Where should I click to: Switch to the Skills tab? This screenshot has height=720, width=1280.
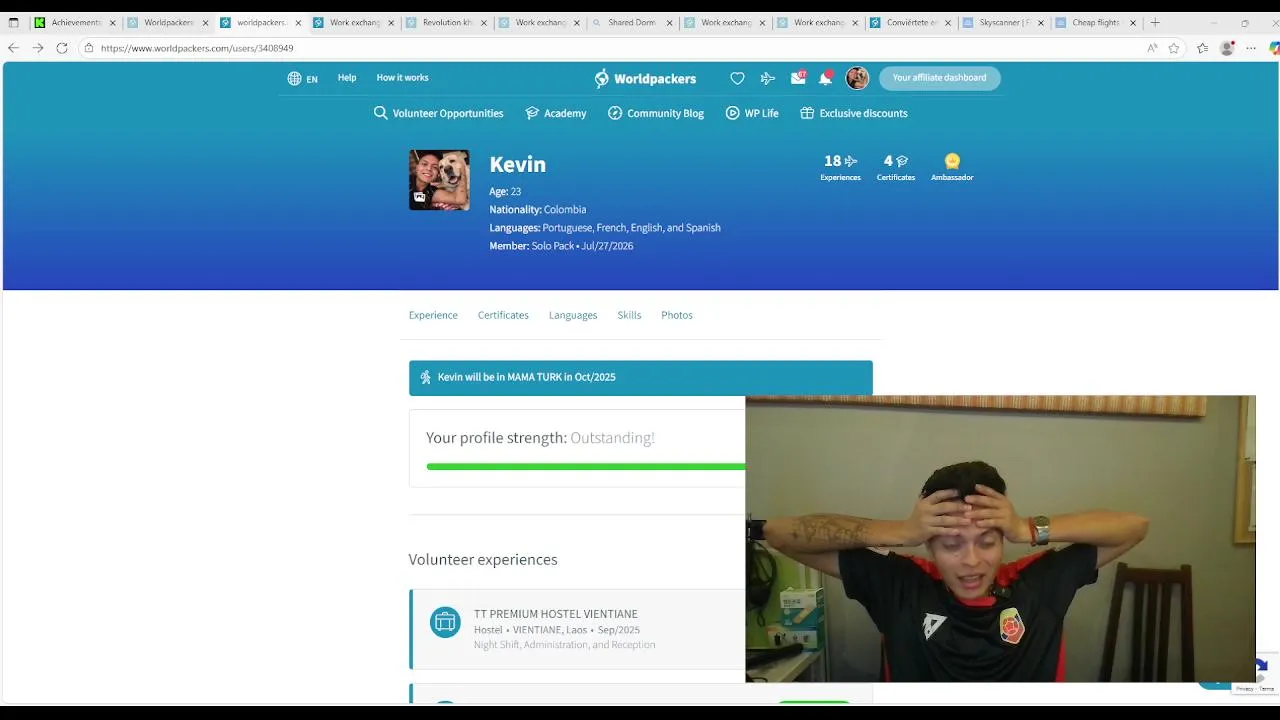point(629,315)
